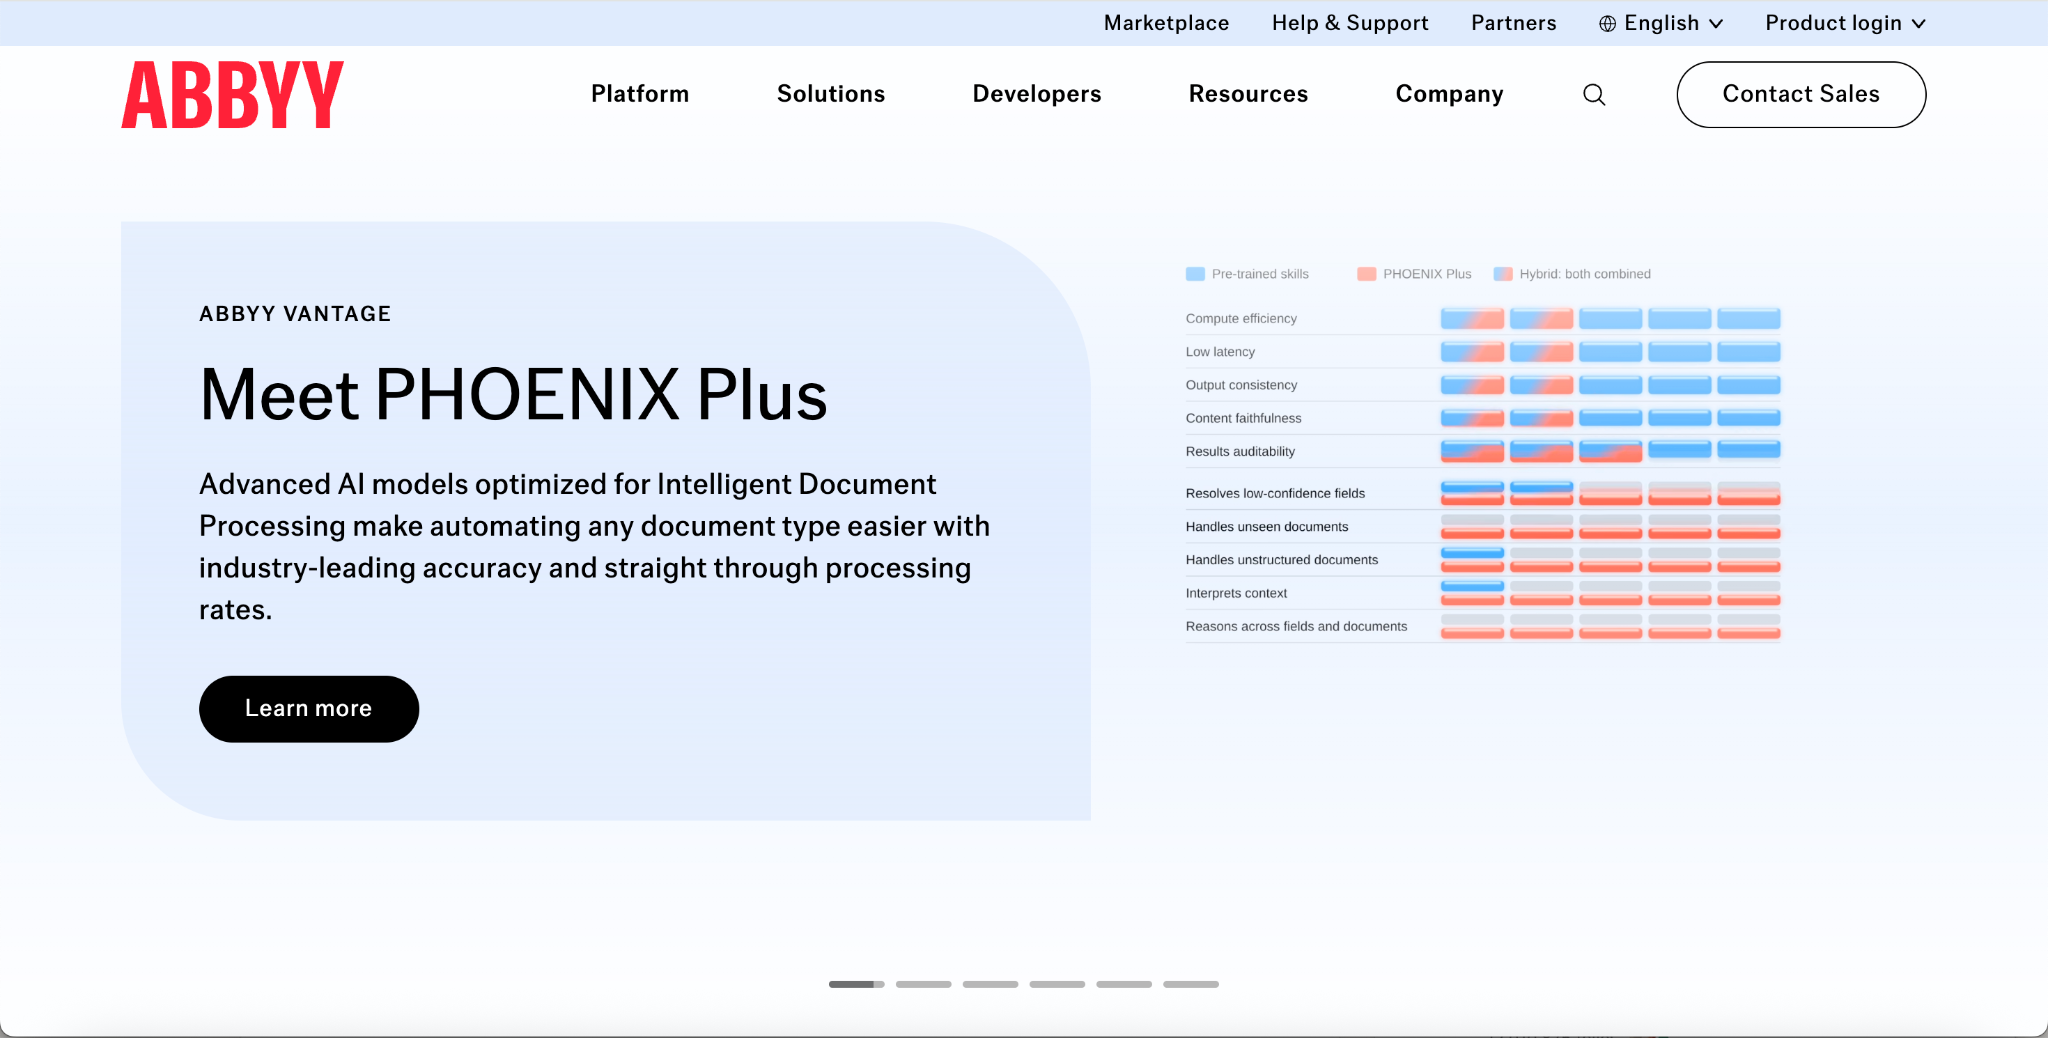2048x1038 pixels.
Task: Click the globe language icon
Action: (x=1607, y=24)
